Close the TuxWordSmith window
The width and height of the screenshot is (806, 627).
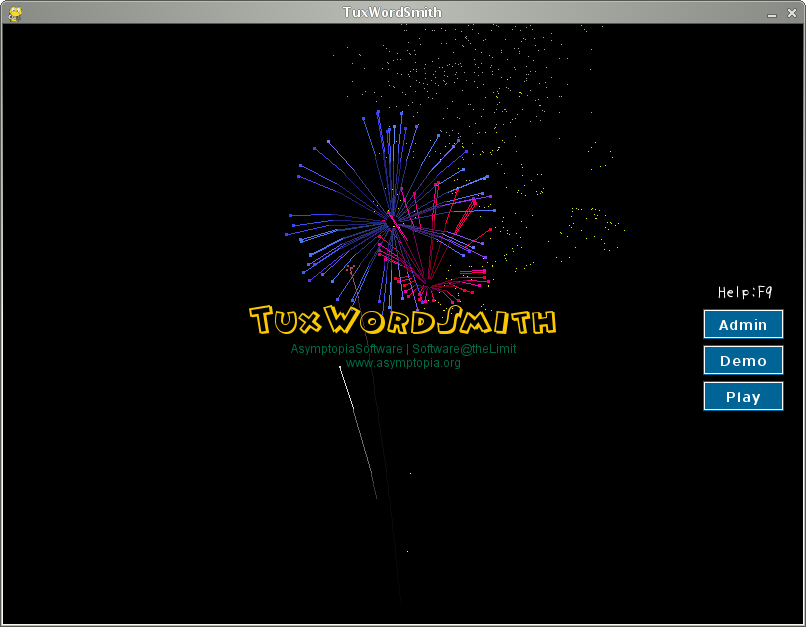point(791,12)
